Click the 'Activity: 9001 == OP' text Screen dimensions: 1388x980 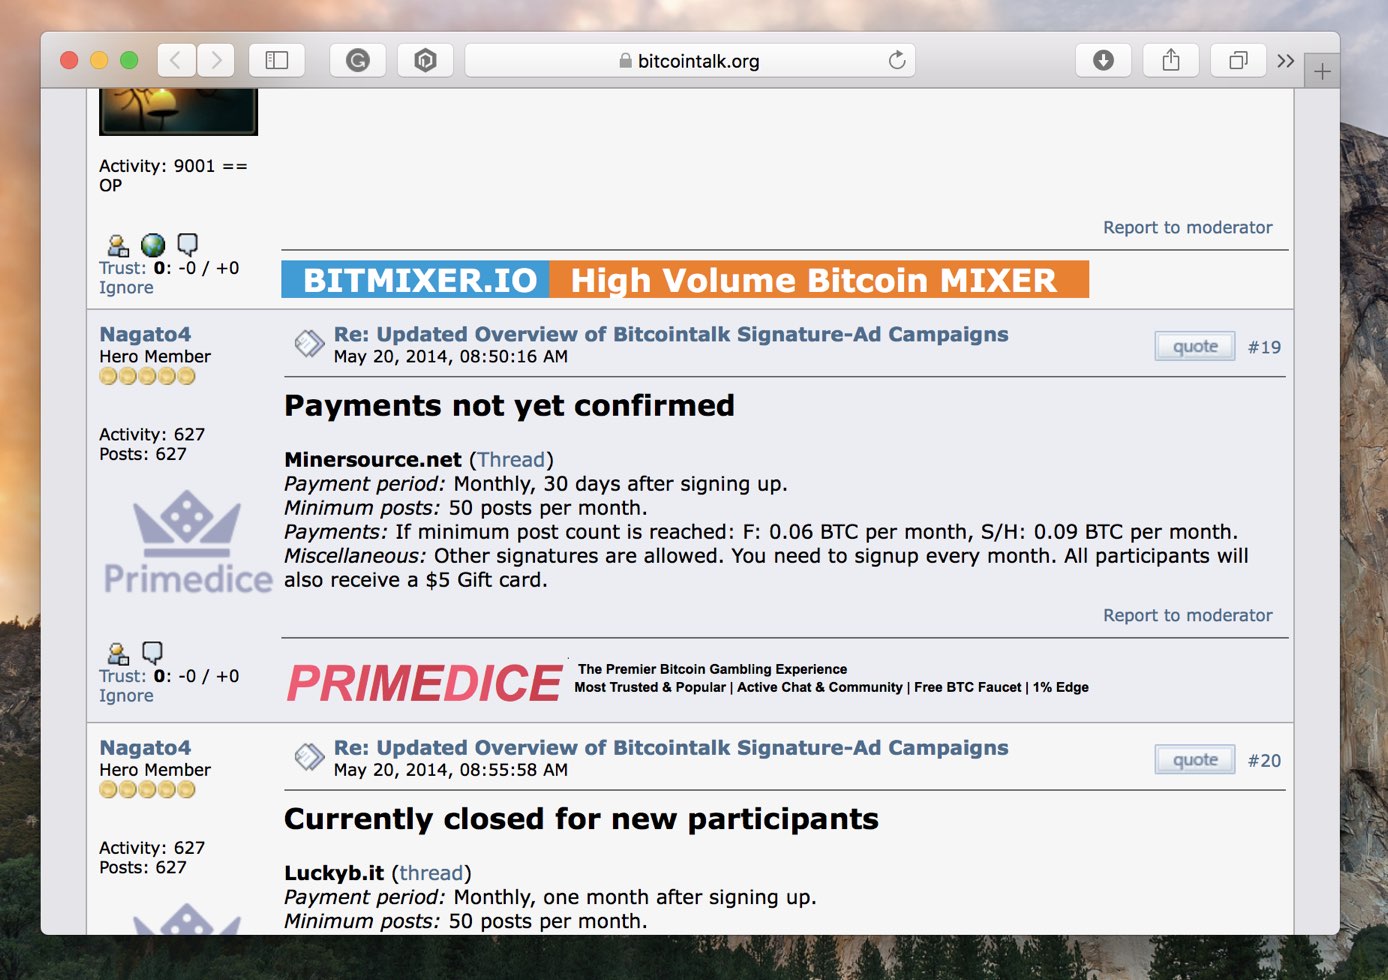click(173, 176)
